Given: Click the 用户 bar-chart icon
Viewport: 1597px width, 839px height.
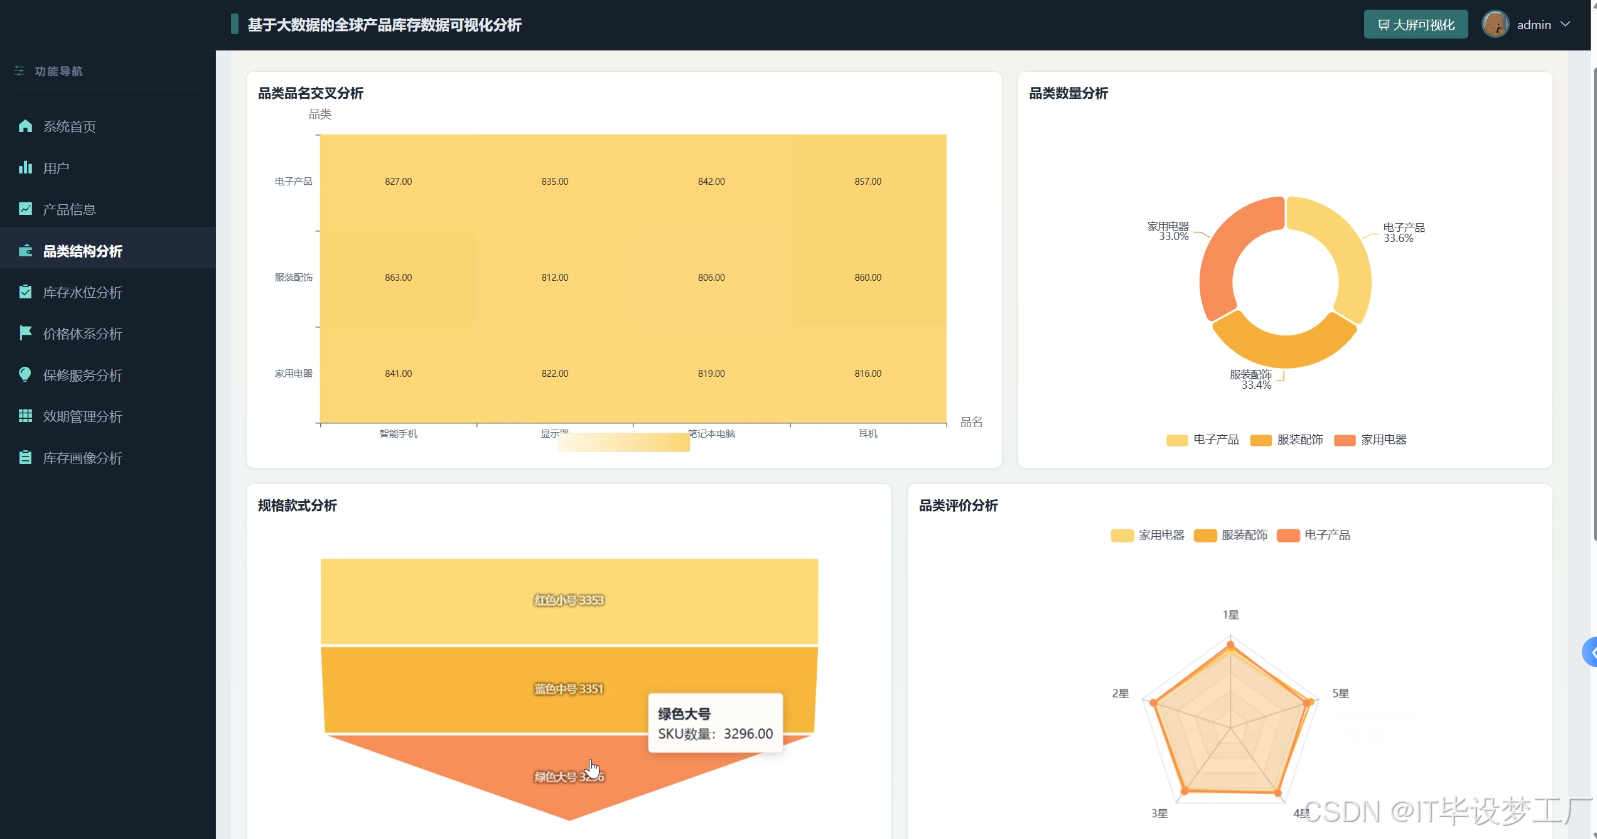Looking at the screenshot, I should 26,167.
